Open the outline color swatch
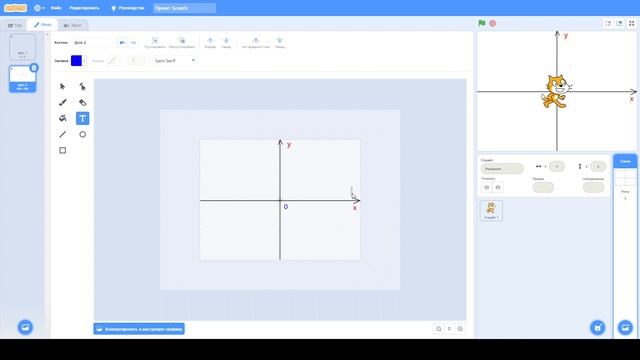Image resolution: width=640 pixels, height=360 pixels. click(x=113, y=60)
